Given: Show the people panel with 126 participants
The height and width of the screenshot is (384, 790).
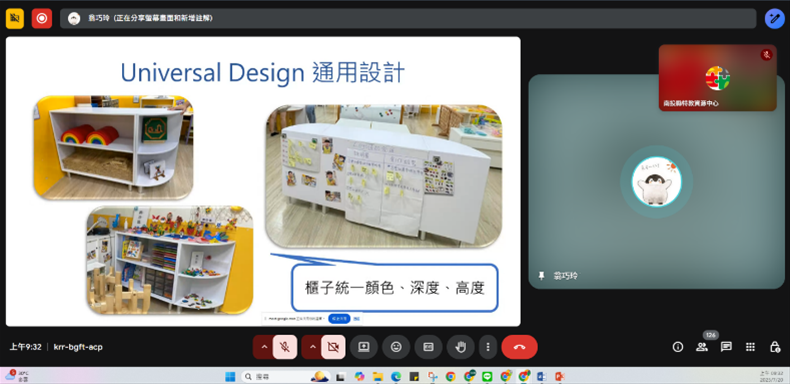Looking at the screenshot, I should coord(702,347).
